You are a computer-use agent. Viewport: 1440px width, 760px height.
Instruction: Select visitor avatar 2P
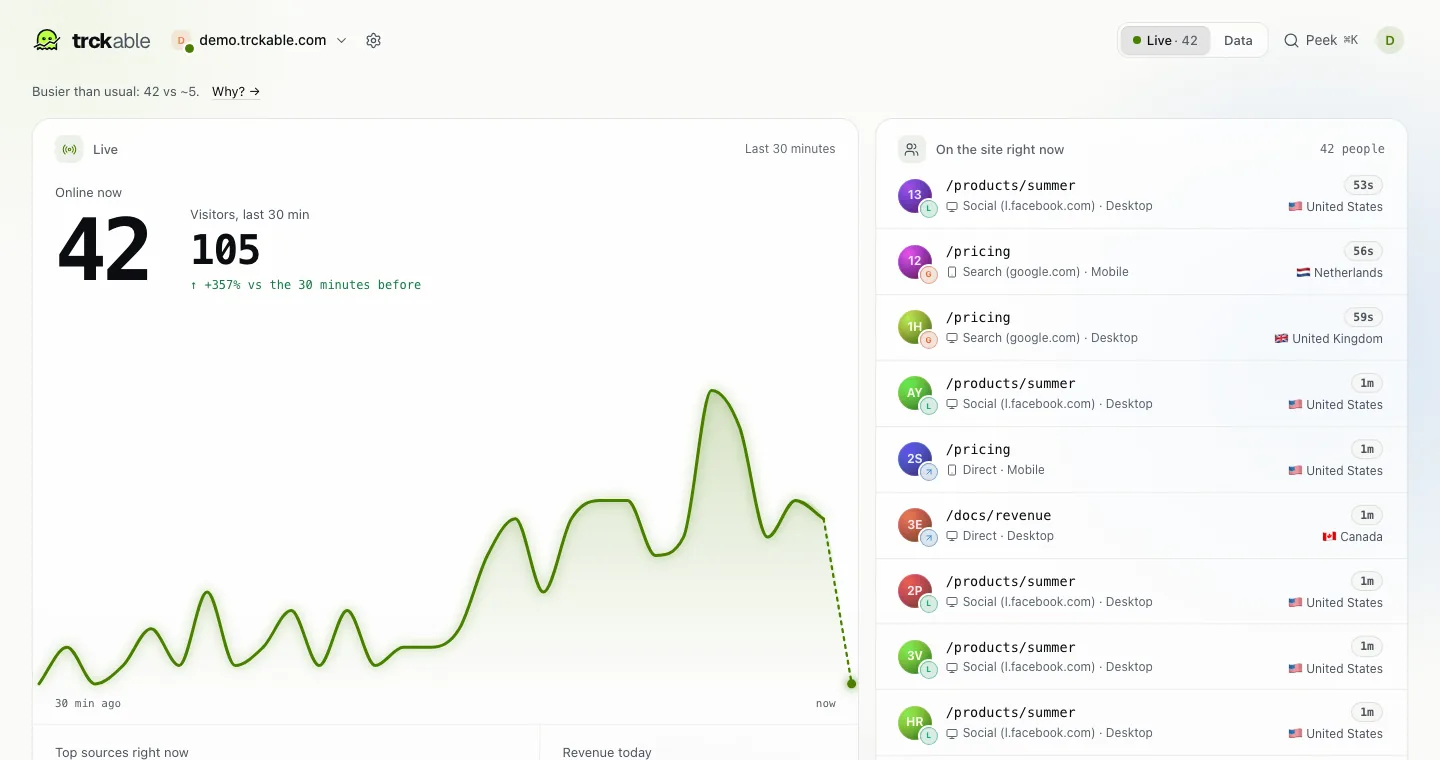[915, 592]
